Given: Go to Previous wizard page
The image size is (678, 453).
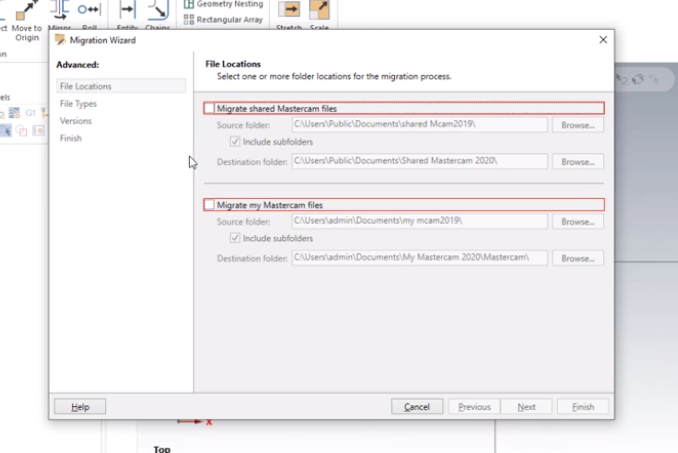Looking at the screenshot, I should coord(474,406).
